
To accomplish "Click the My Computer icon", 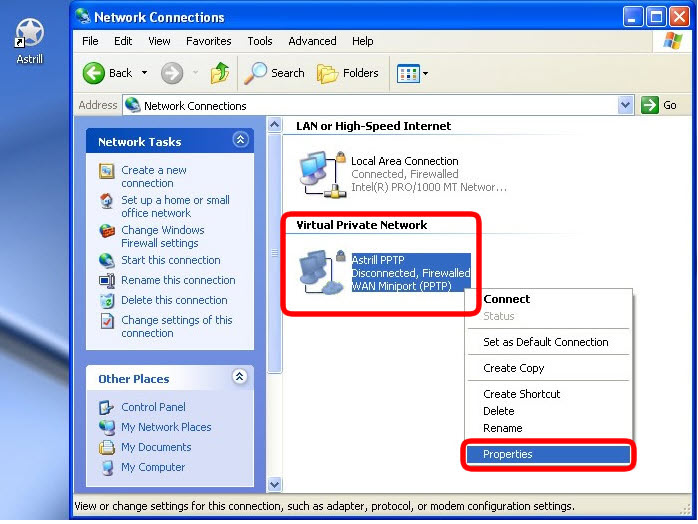I will [x=107, y=467].
